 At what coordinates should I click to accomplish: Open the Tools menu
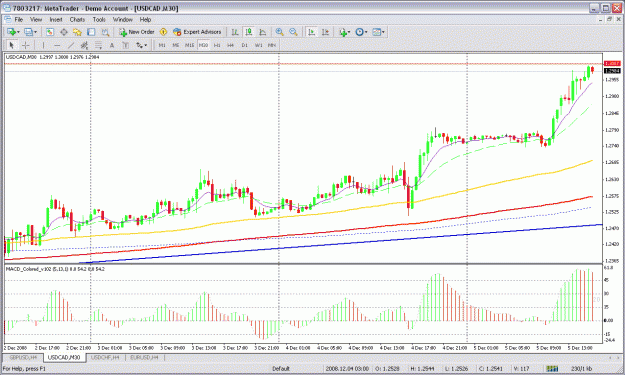click(99, 19)
